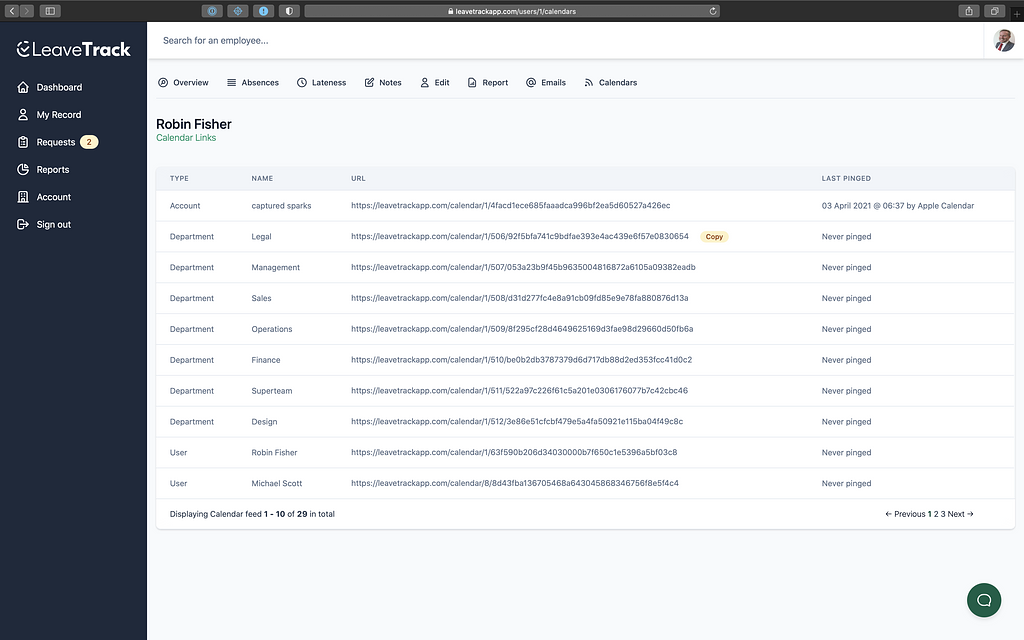Open the Notes tab
The height and width of the screenshot is (640, 1024).
click(x=383, y=82)
